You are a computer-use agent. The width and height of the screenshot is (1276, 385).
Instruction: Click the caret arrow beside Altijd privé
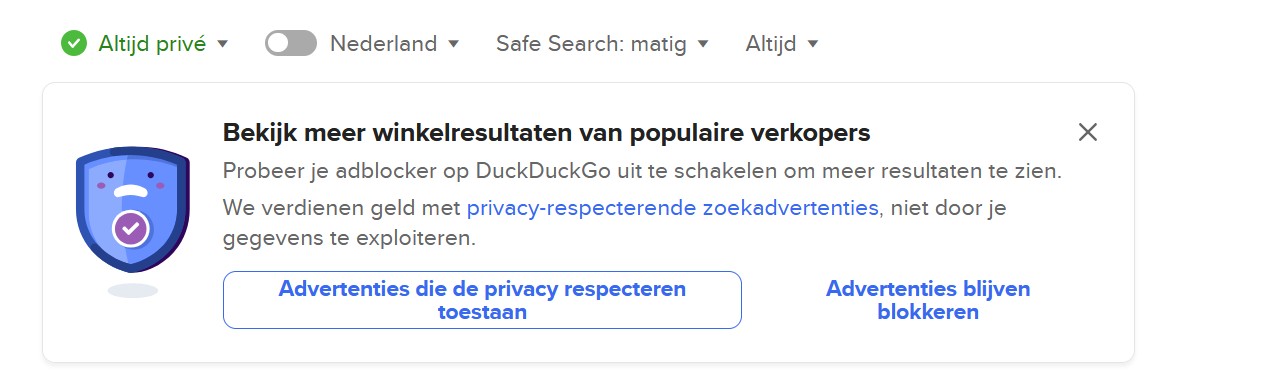pyautogui.click(x=223, y=44)
